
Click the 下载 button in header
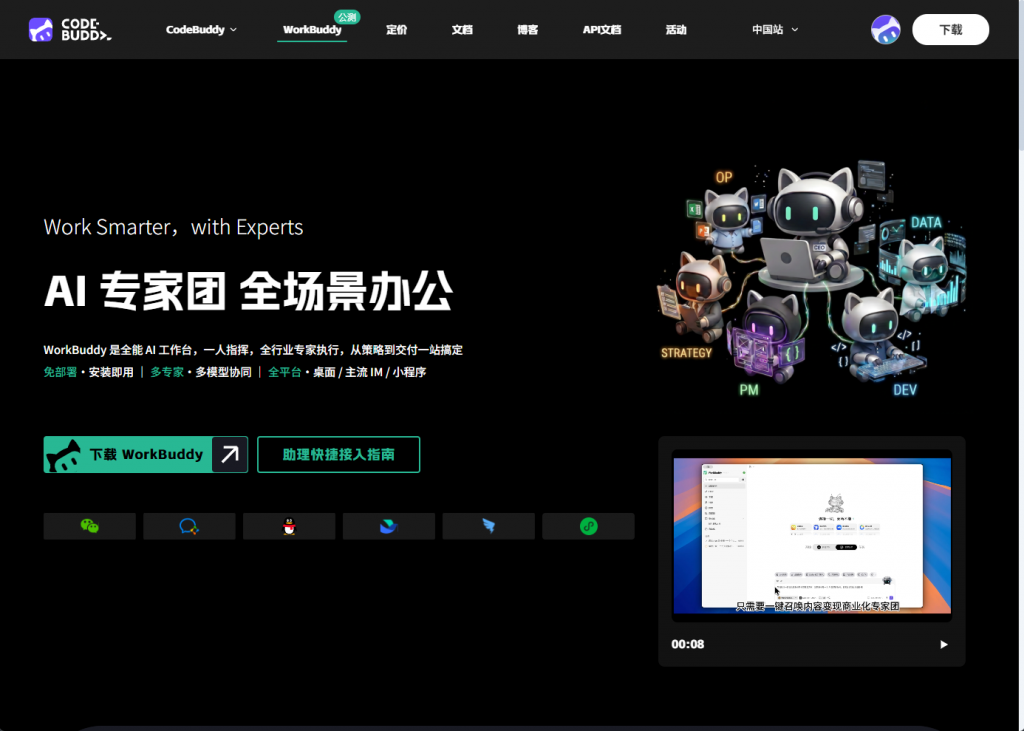950,29
